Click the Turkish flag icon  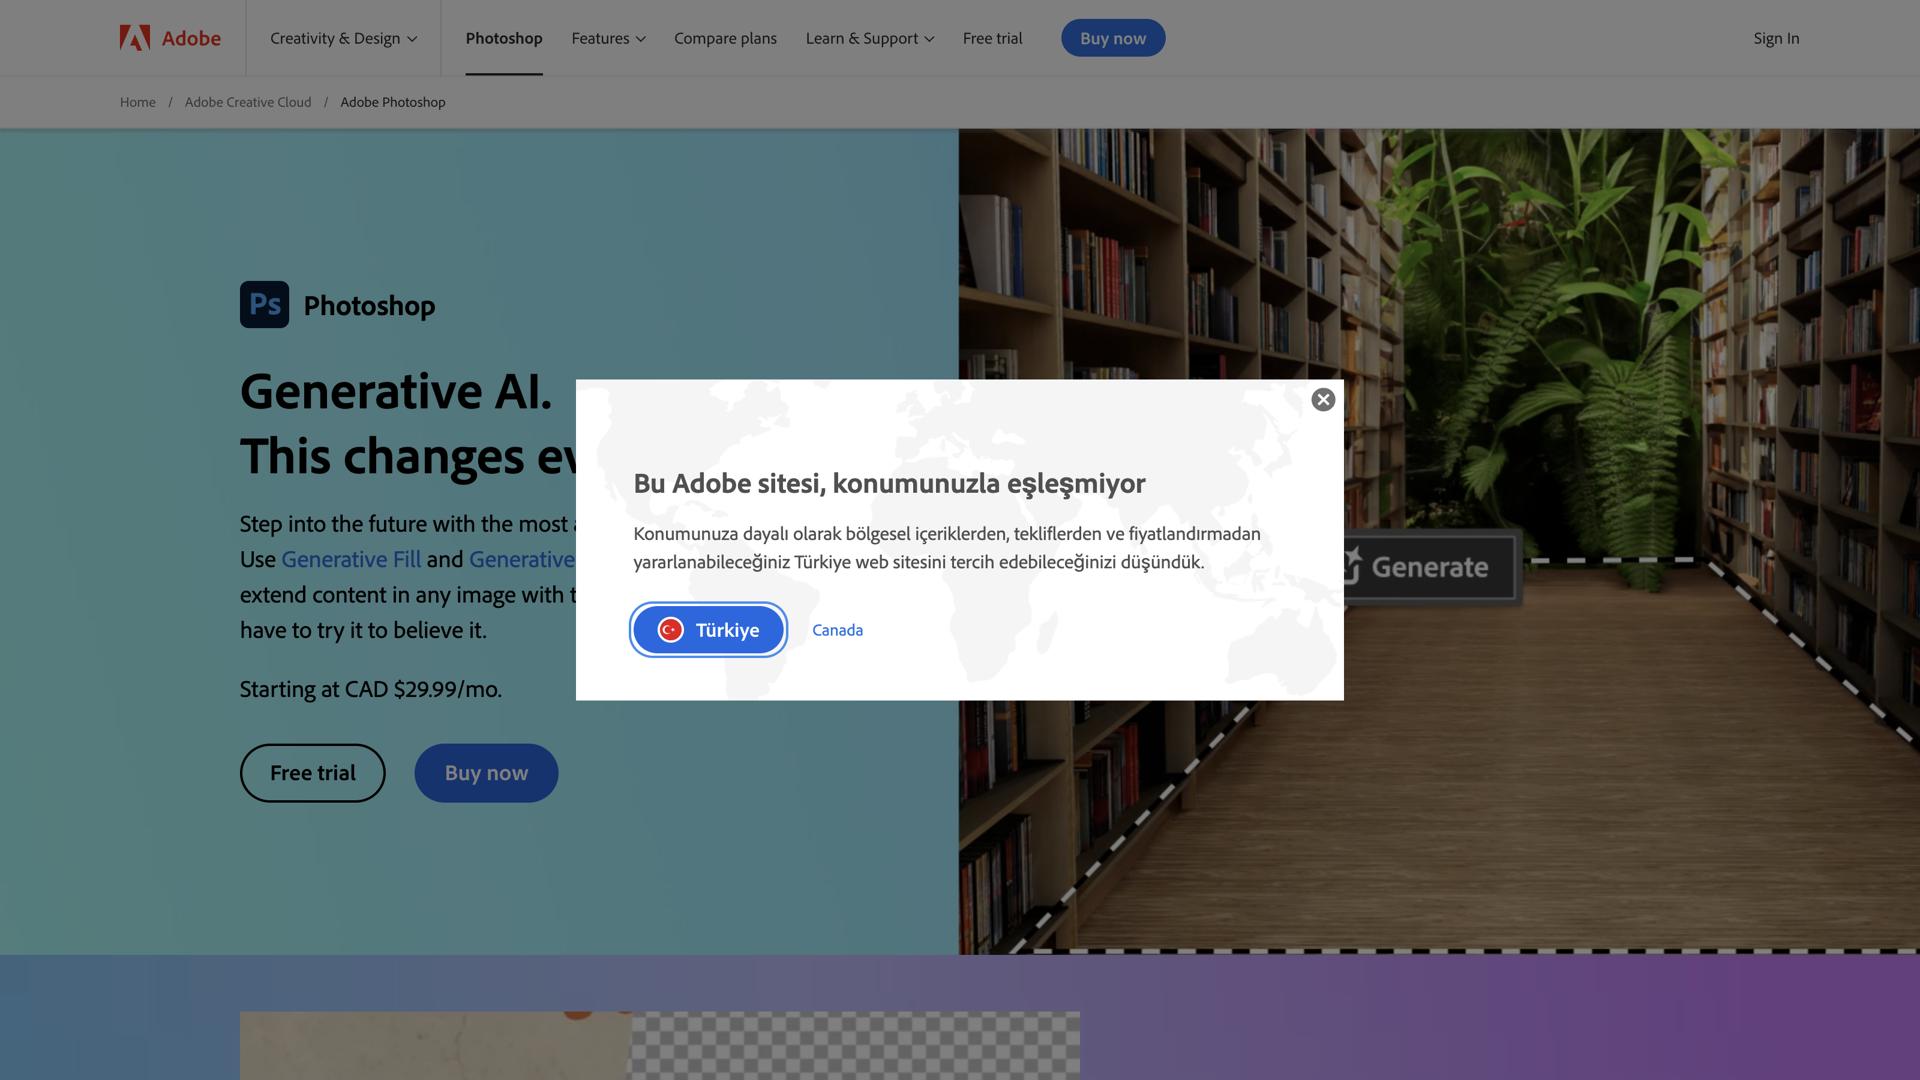coord(670,630)
